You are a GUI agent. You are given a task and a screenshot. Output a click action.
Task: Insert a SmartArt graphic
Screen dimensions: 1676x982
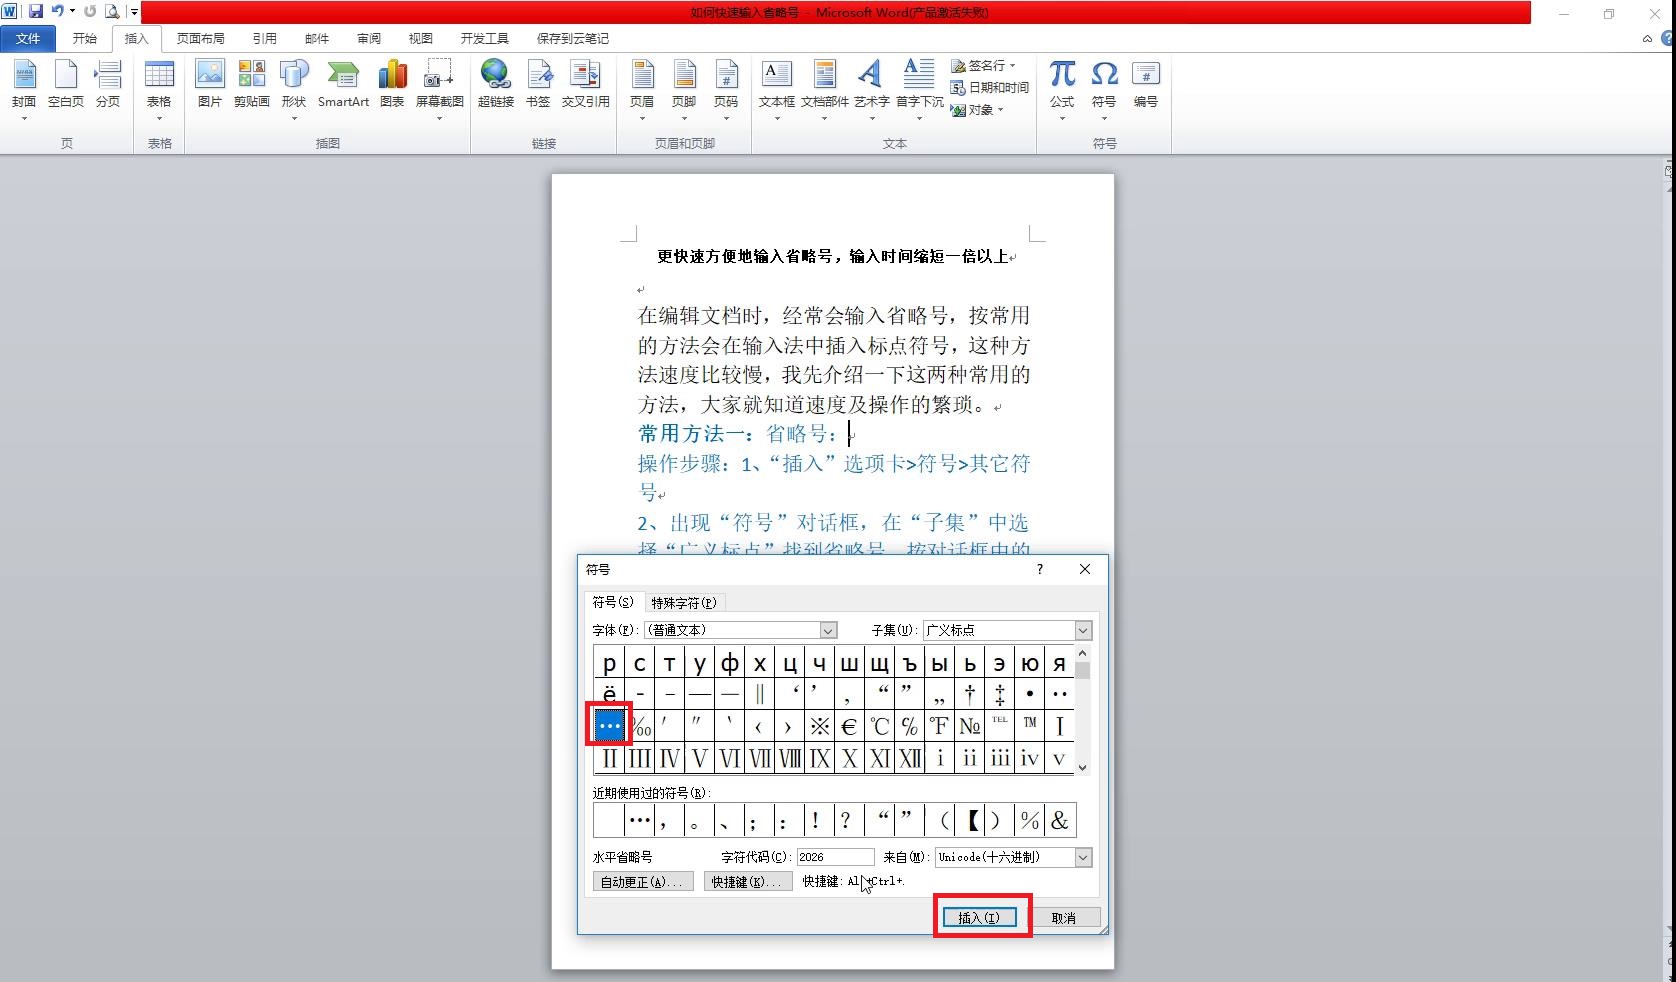343,85
